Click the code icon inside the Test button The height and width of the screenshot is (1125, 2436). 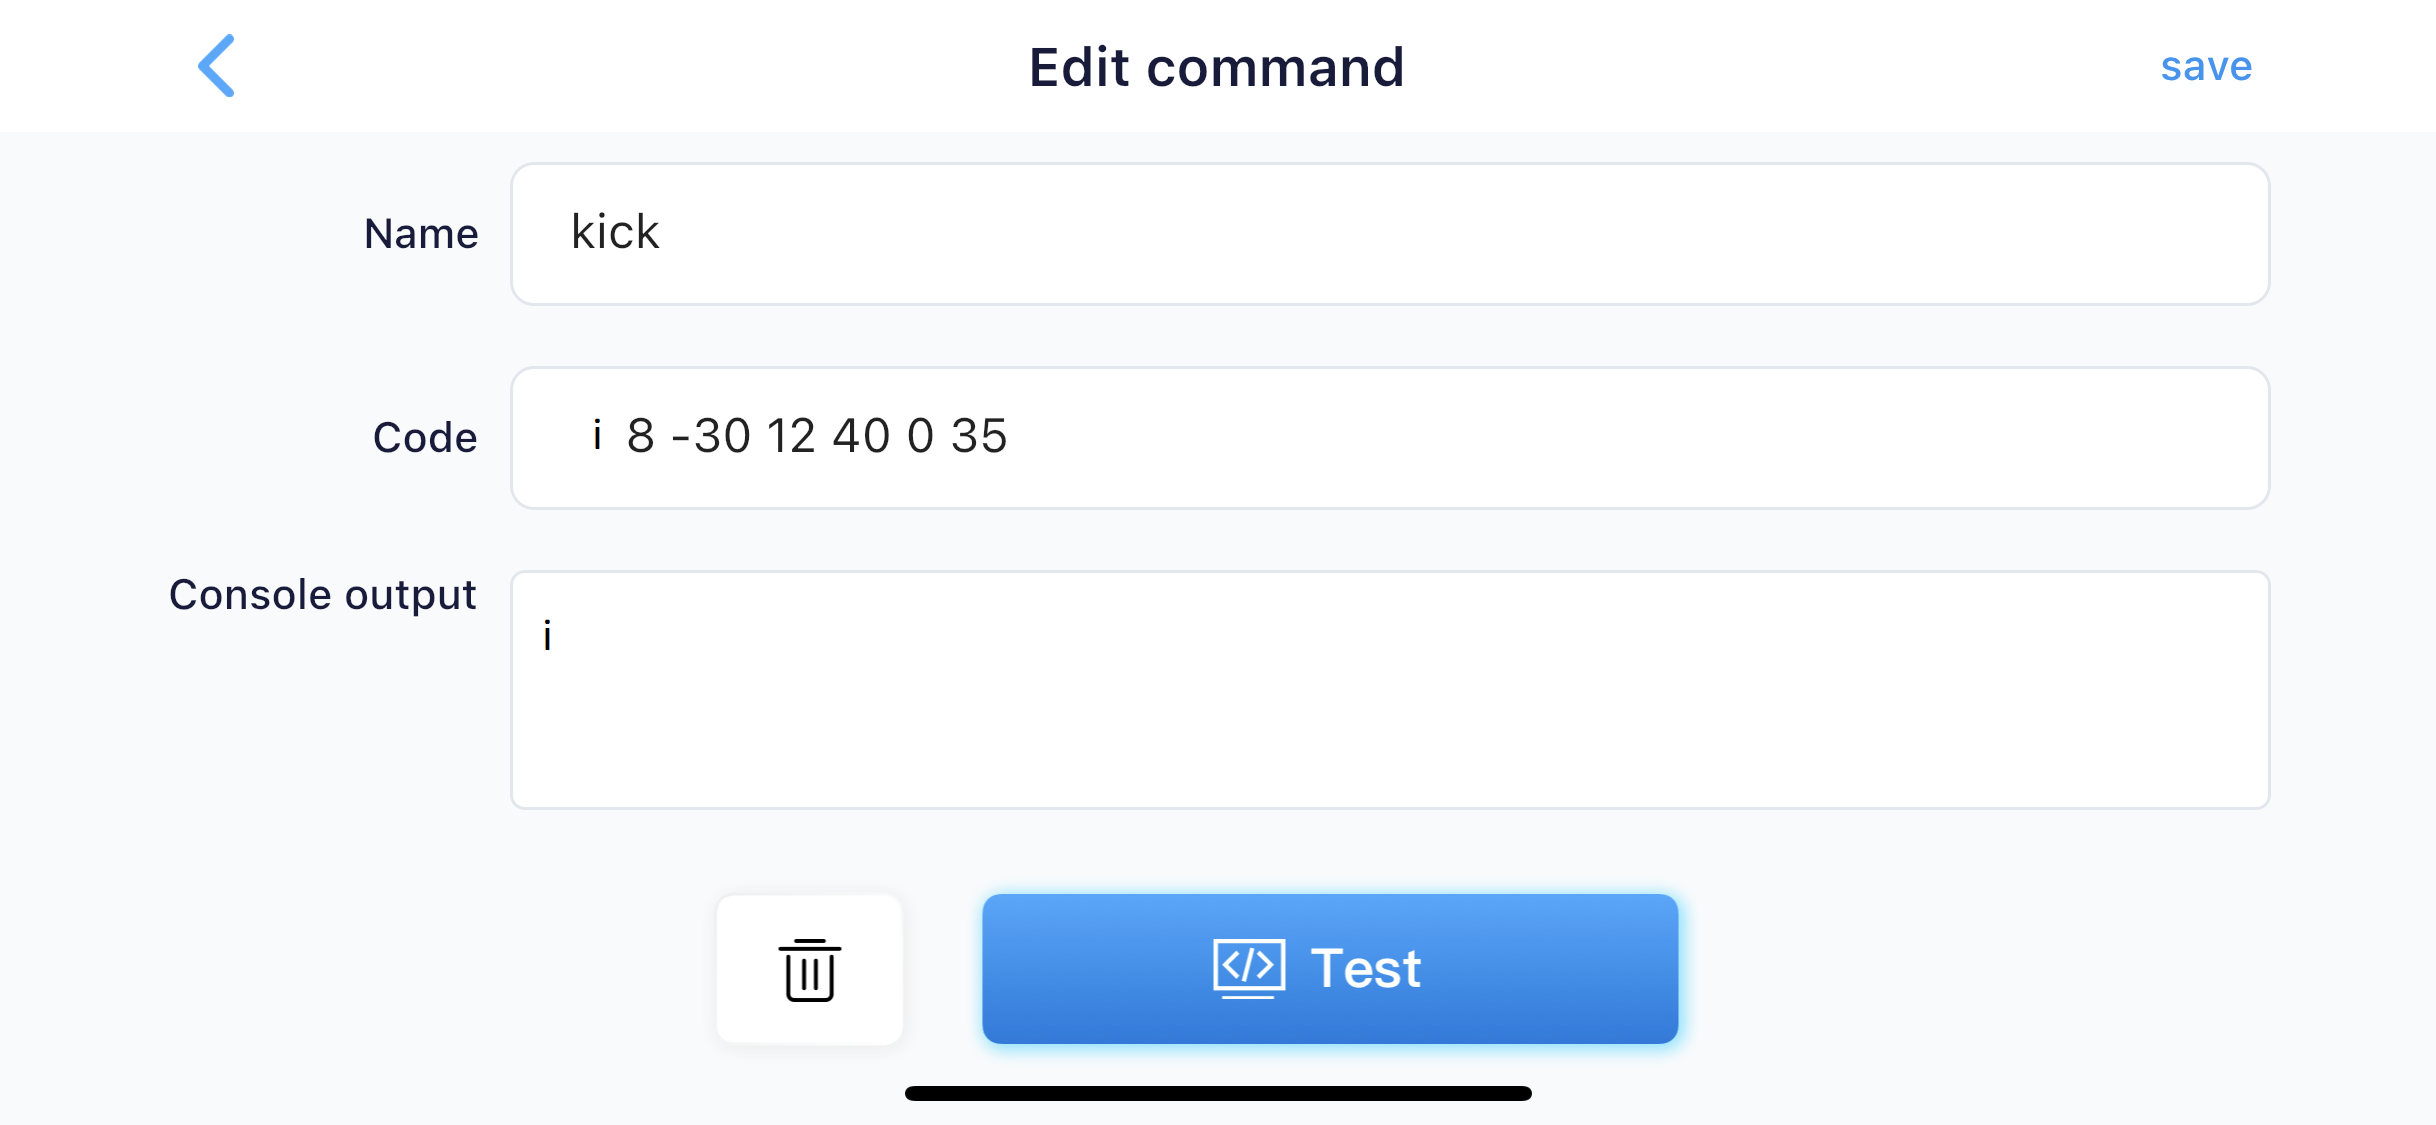point(1246,967)
